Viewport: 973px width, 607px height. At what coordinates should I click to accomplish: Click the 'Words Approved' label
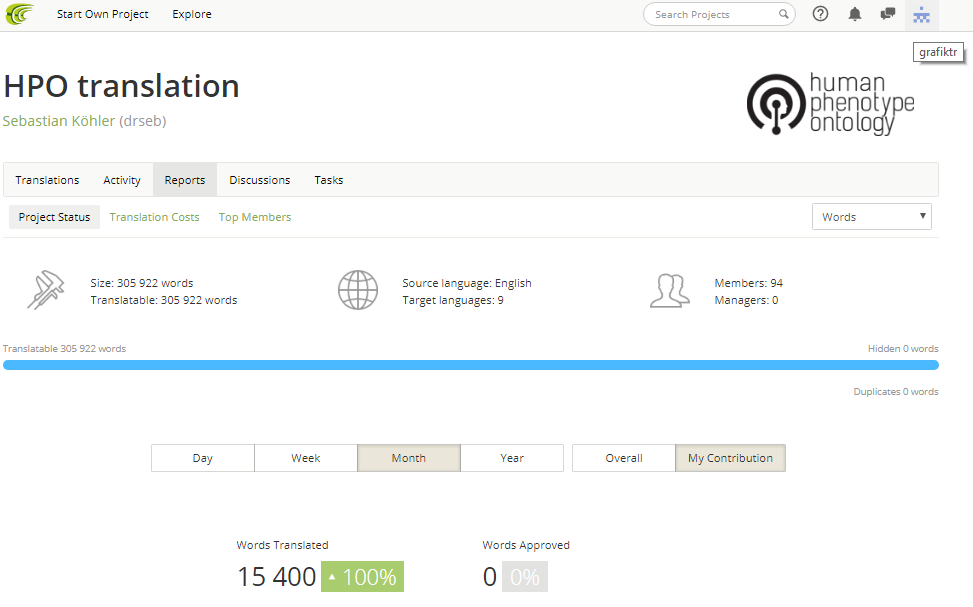pos(526,545)
